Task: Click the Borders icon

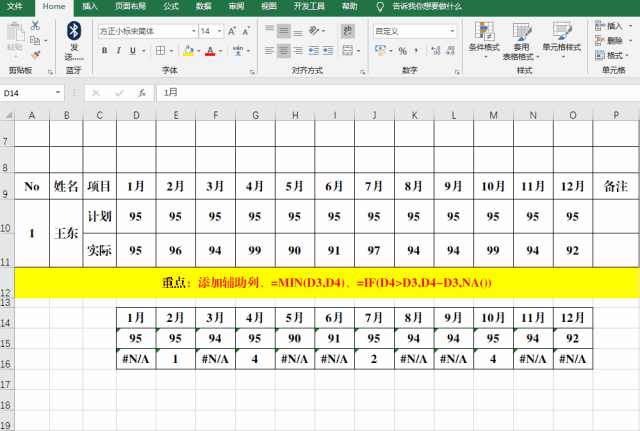Action: tap(160, 51)
